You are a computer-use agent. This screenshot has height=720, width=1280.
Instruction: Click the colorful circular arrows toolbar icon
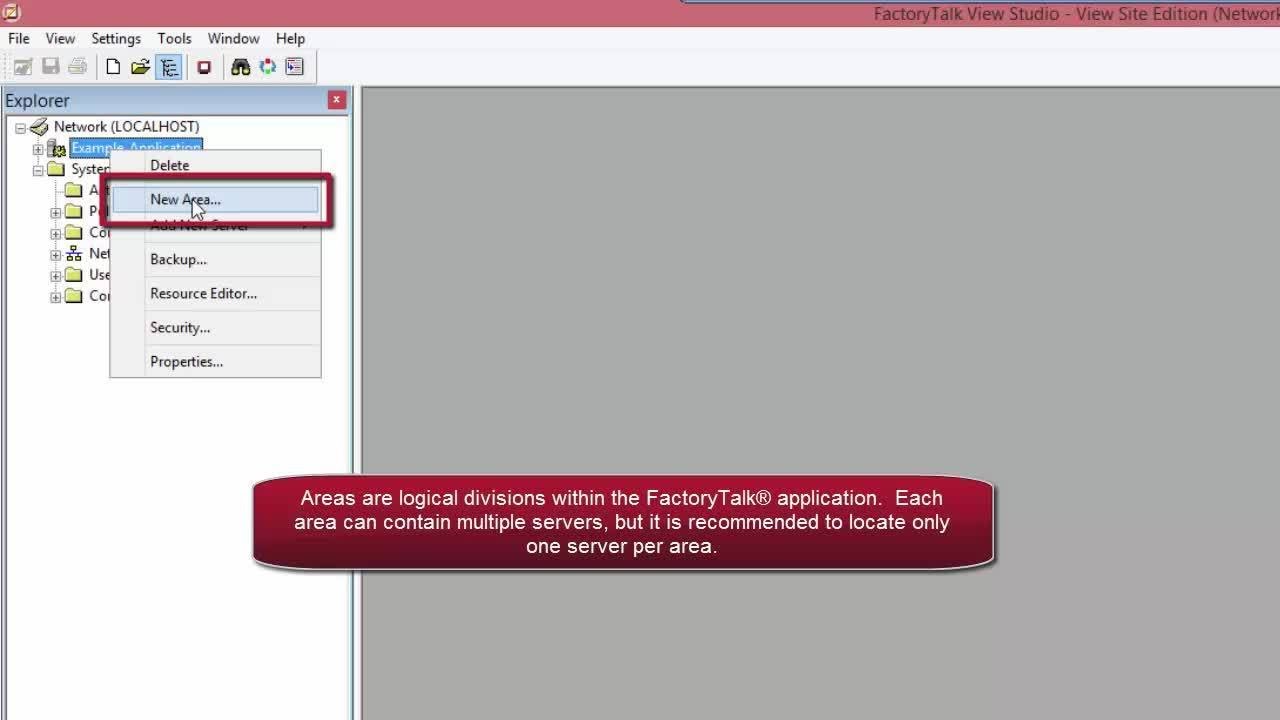(267, 67)
